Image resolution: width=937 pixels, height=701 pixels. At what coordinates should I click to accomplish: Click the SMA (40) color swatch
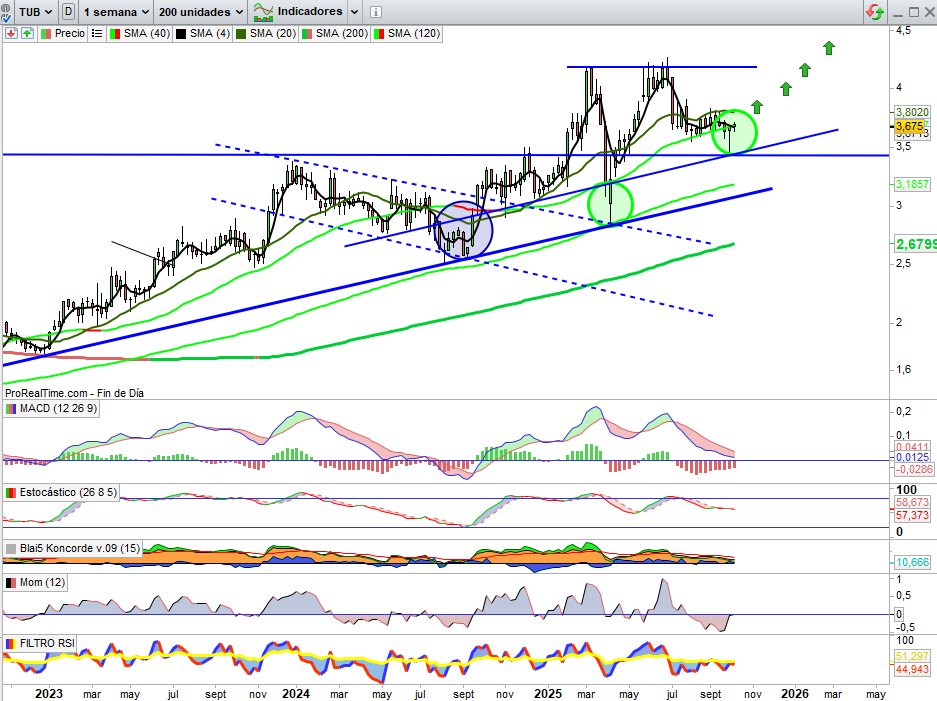[114, 33]
